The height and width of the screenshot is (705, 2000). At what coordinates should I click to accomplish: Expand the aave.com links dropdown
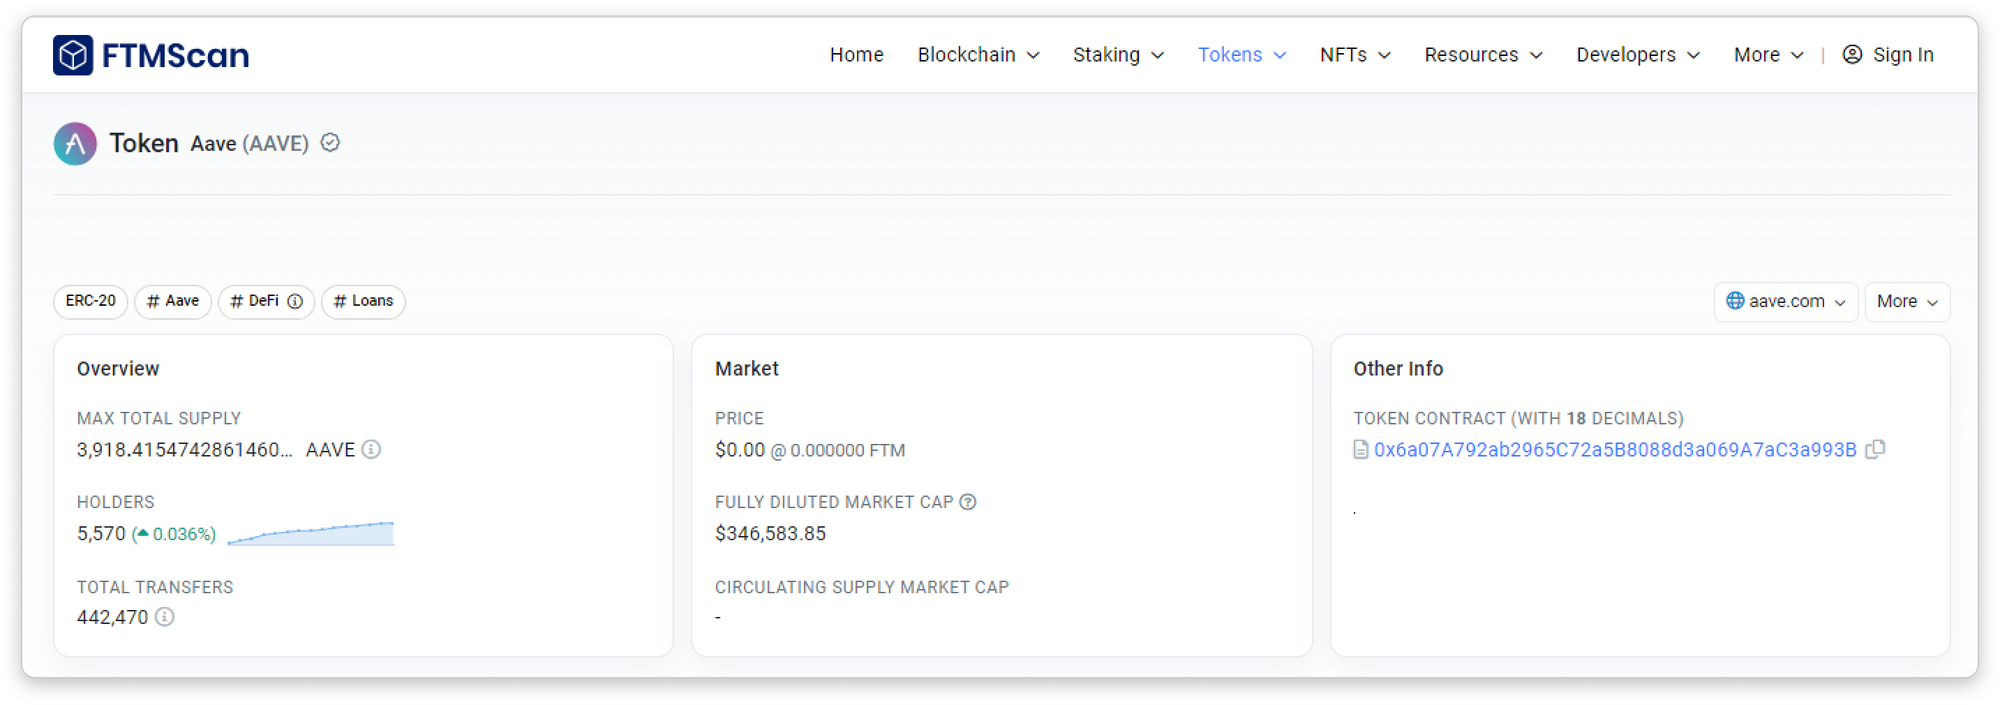(x=1786, y=302)
